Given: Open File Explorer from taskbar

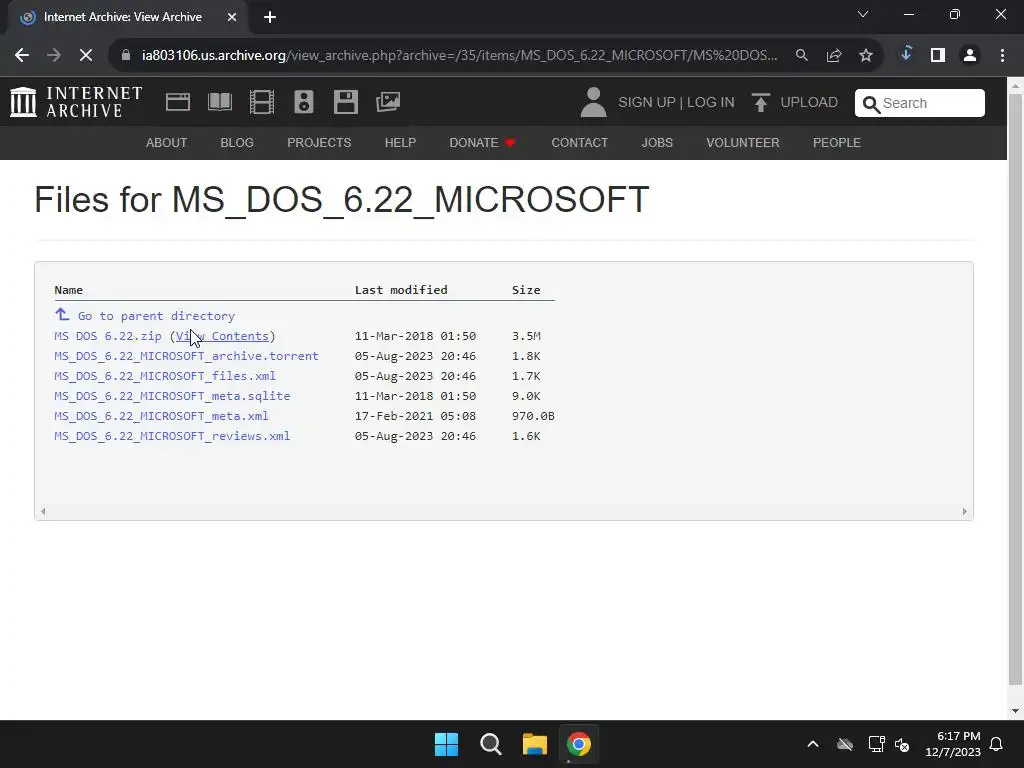Looking at the screenshot, I should [534, 744].
